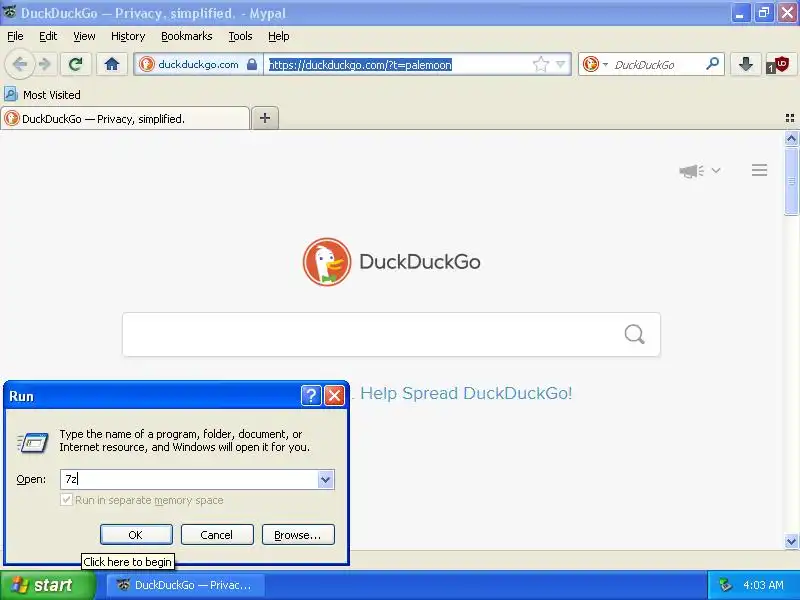The width and height of the screenshot is (800, 600).
Task: Click the magnifier in the browser search box
Action: pyautogui.click(x=712, y=64)
